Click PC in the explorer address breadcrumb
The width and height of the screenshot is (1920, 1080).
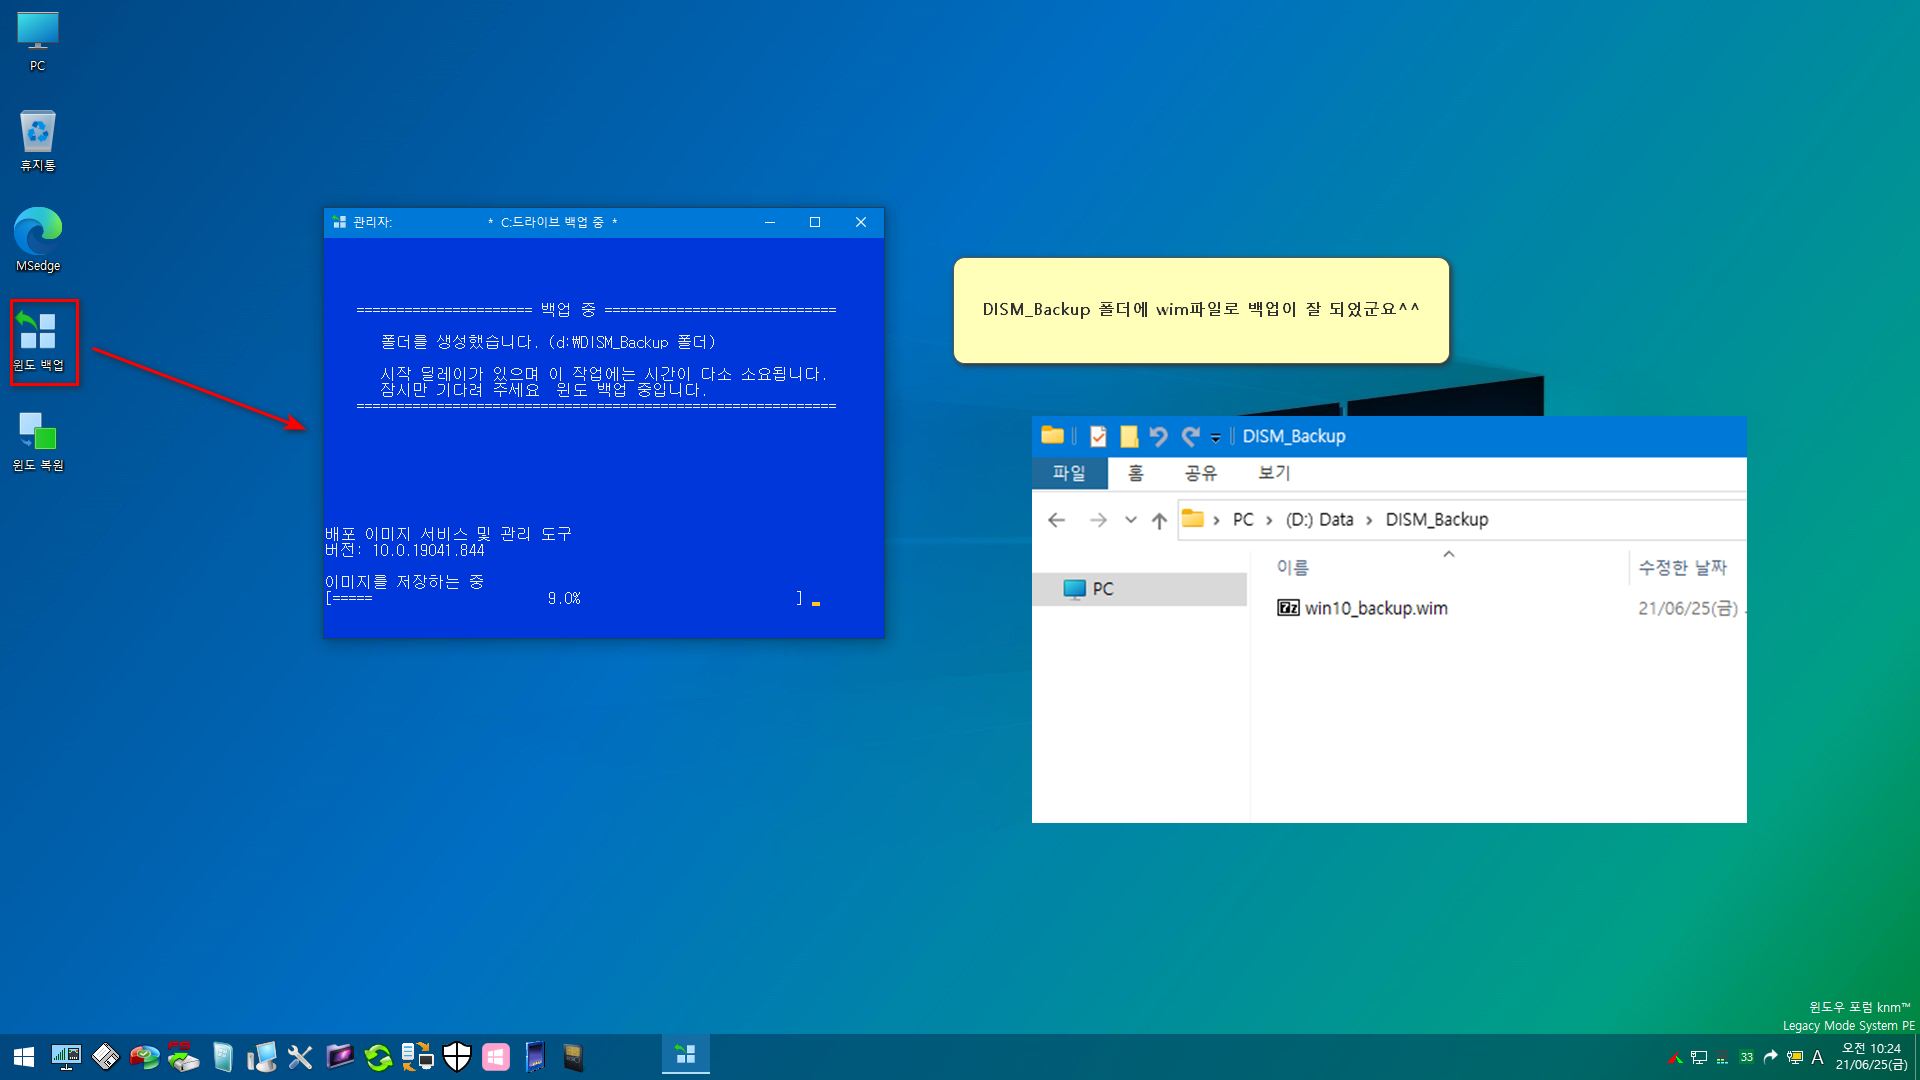1243,519
